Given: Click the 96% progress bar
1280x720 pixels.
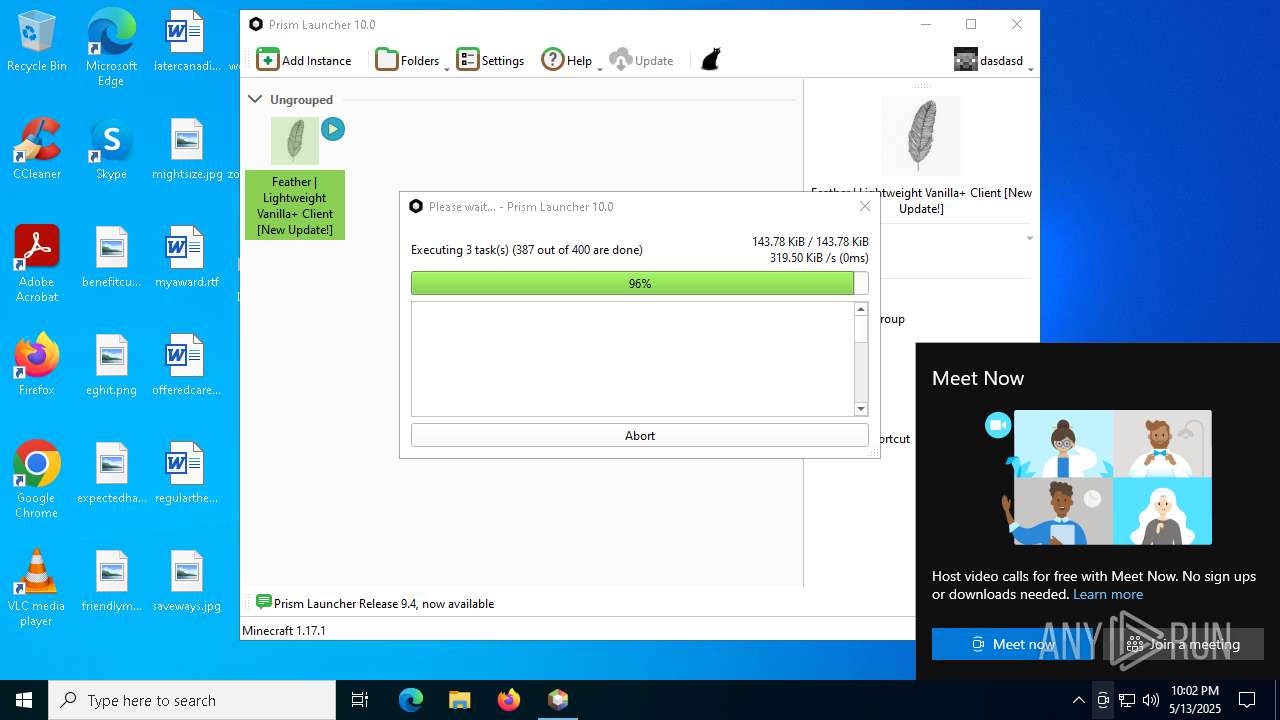Looking at the screenshot, I should (x=639, y=283).
